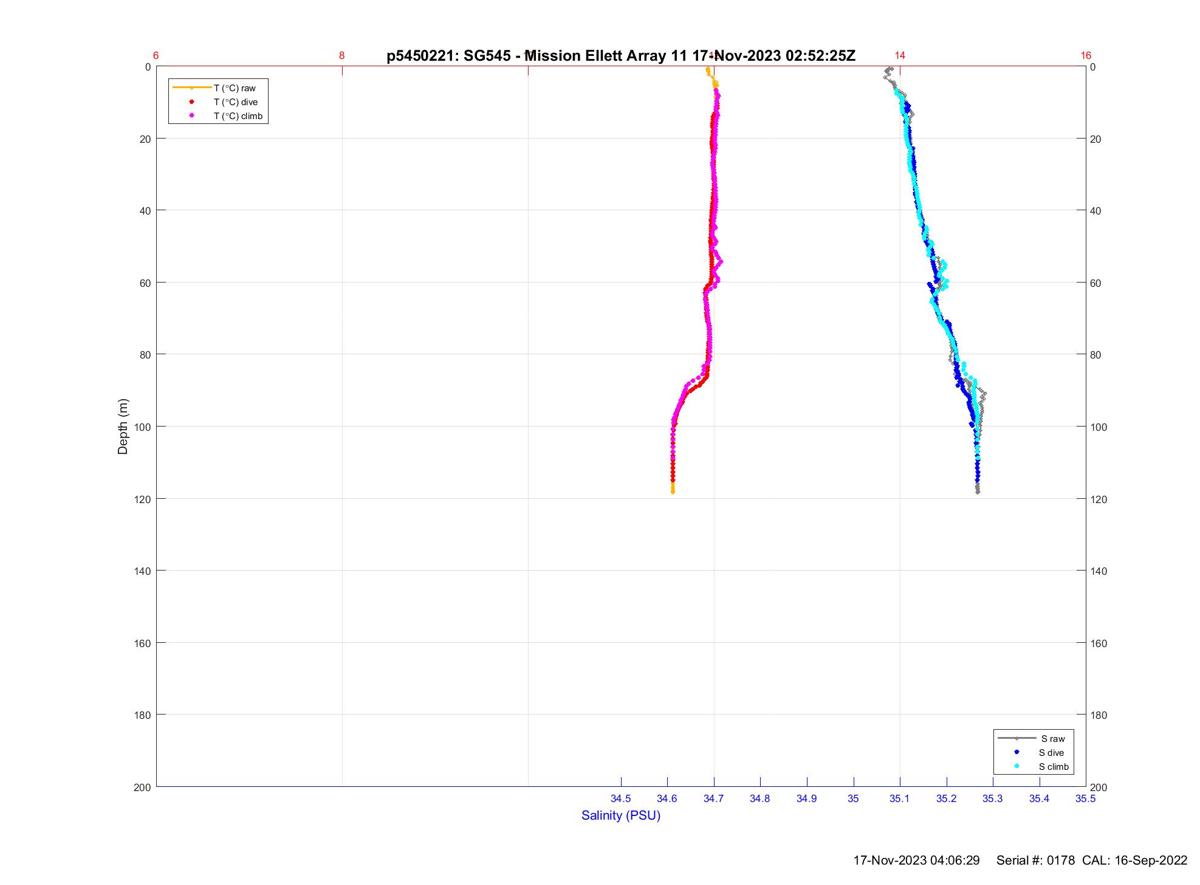Click salinity tick label 34.7

[x=714, y=799]
